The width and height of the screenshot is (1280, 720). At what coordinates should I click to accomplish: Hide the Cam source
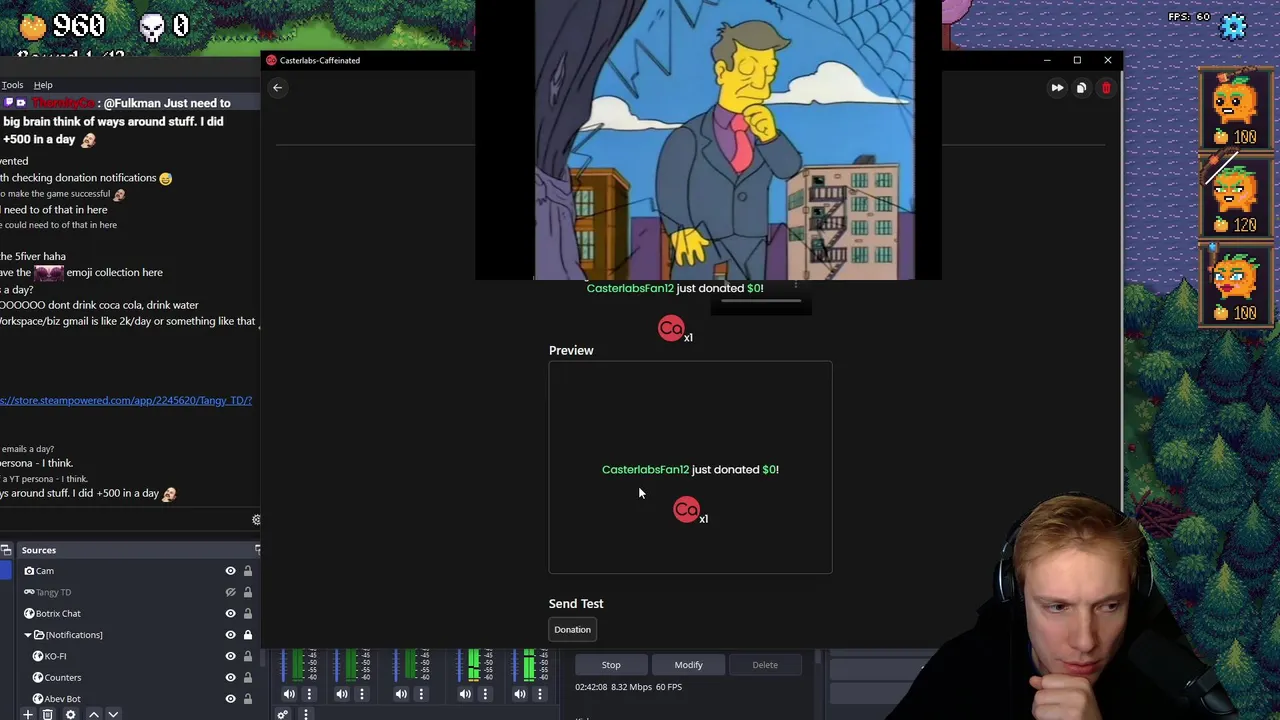click(x=230, y=571)
